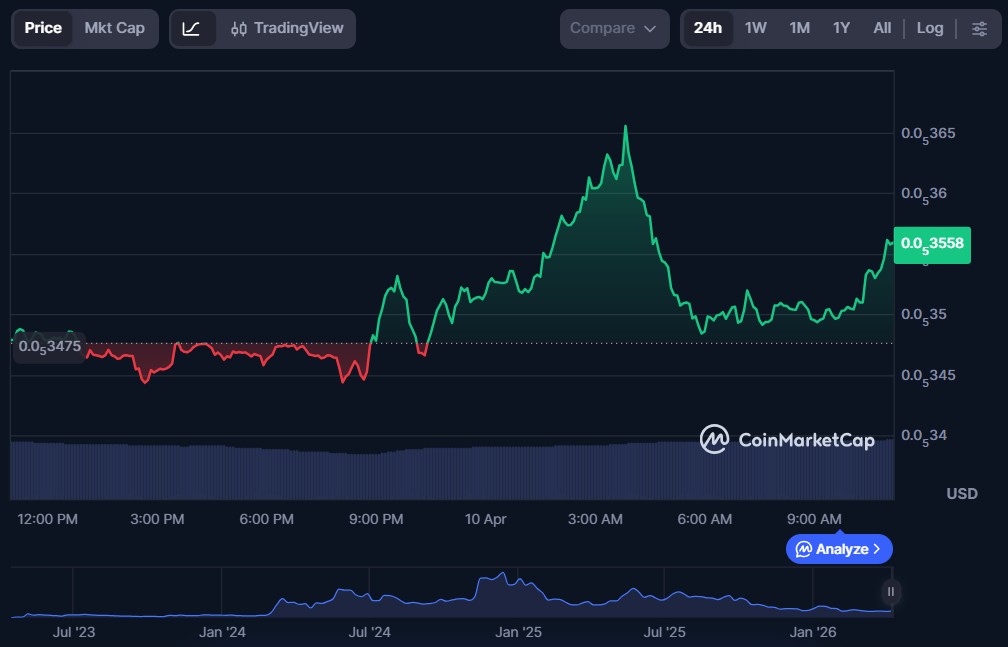Choose the 1M time range
This screenshot has height=647, width=1008.
click(799, 28)
